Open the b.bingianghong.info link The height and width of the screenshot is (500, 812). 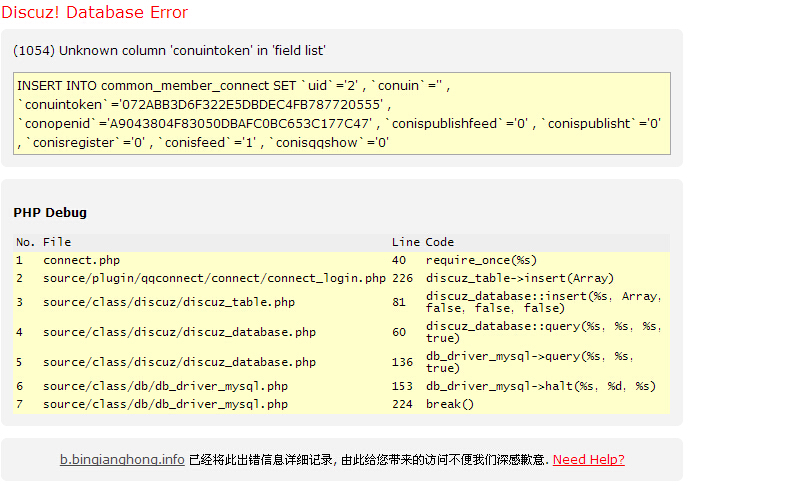click(122, 460)
